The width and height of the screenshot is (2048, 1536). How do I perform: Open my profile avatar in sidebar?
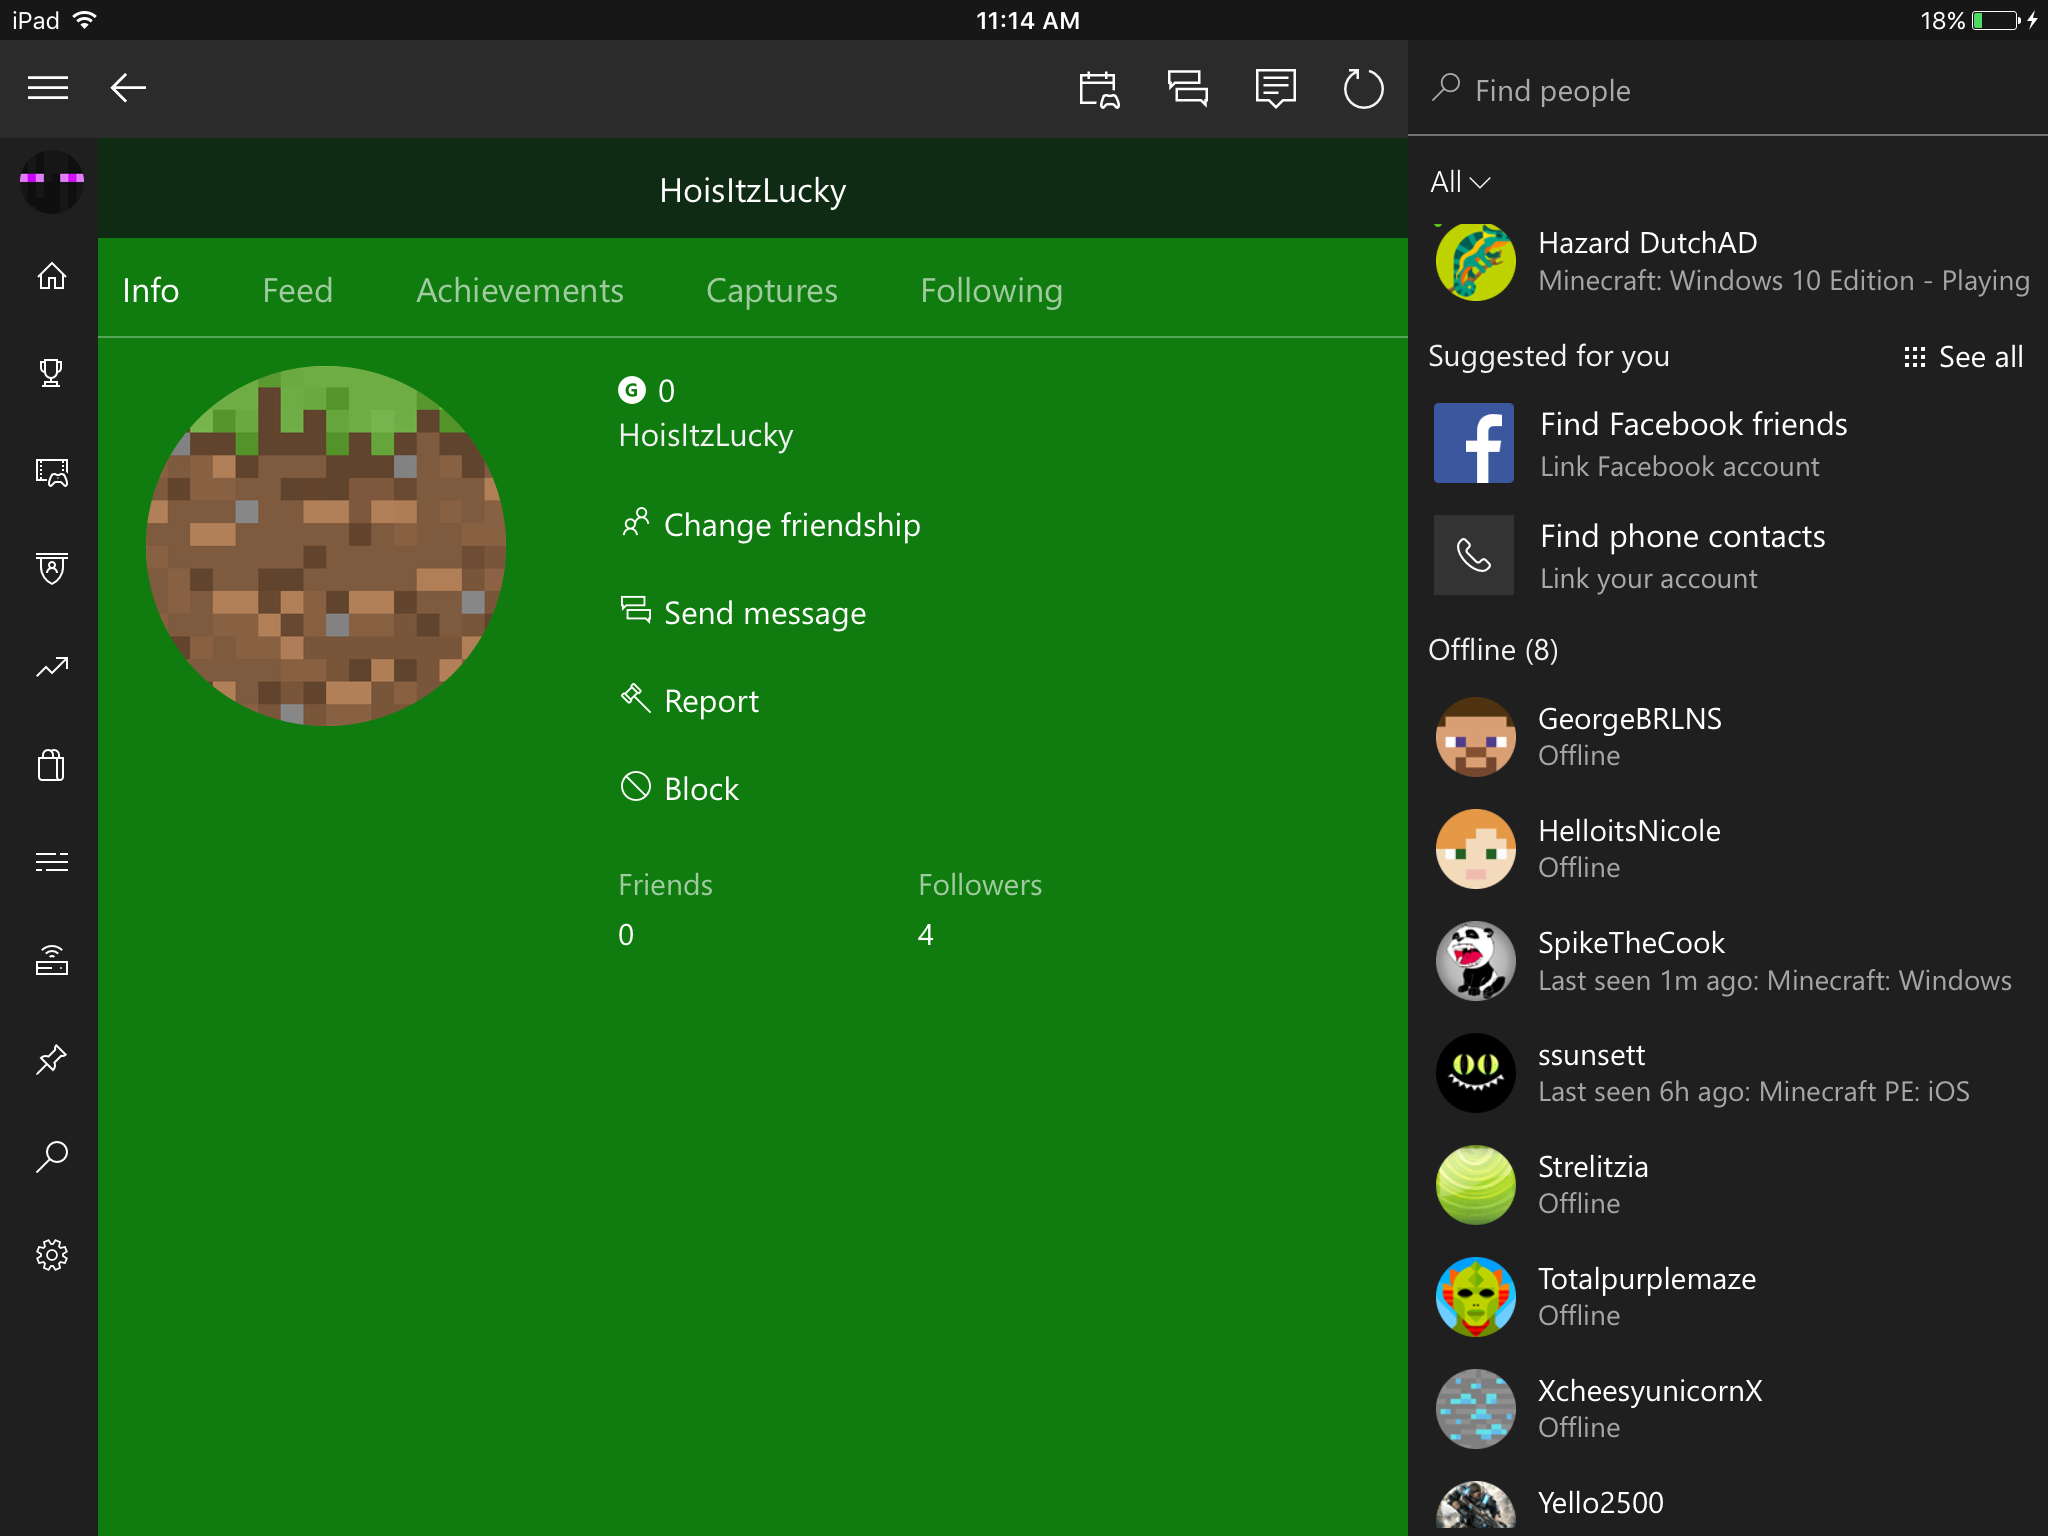pyautogui.click(x=52, y=181)
